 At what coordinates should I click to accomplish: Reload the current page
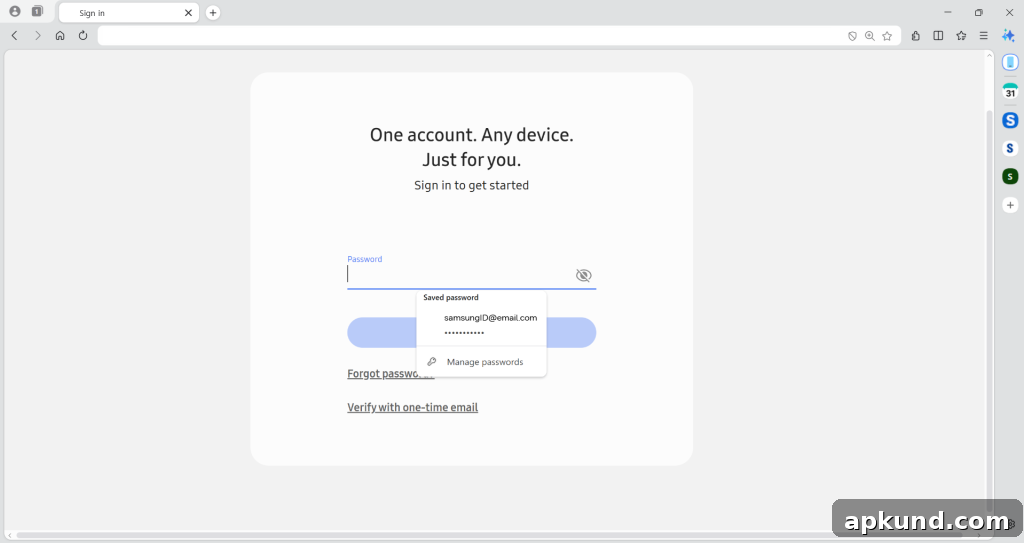pyautogui.click(x=83, y=35)
